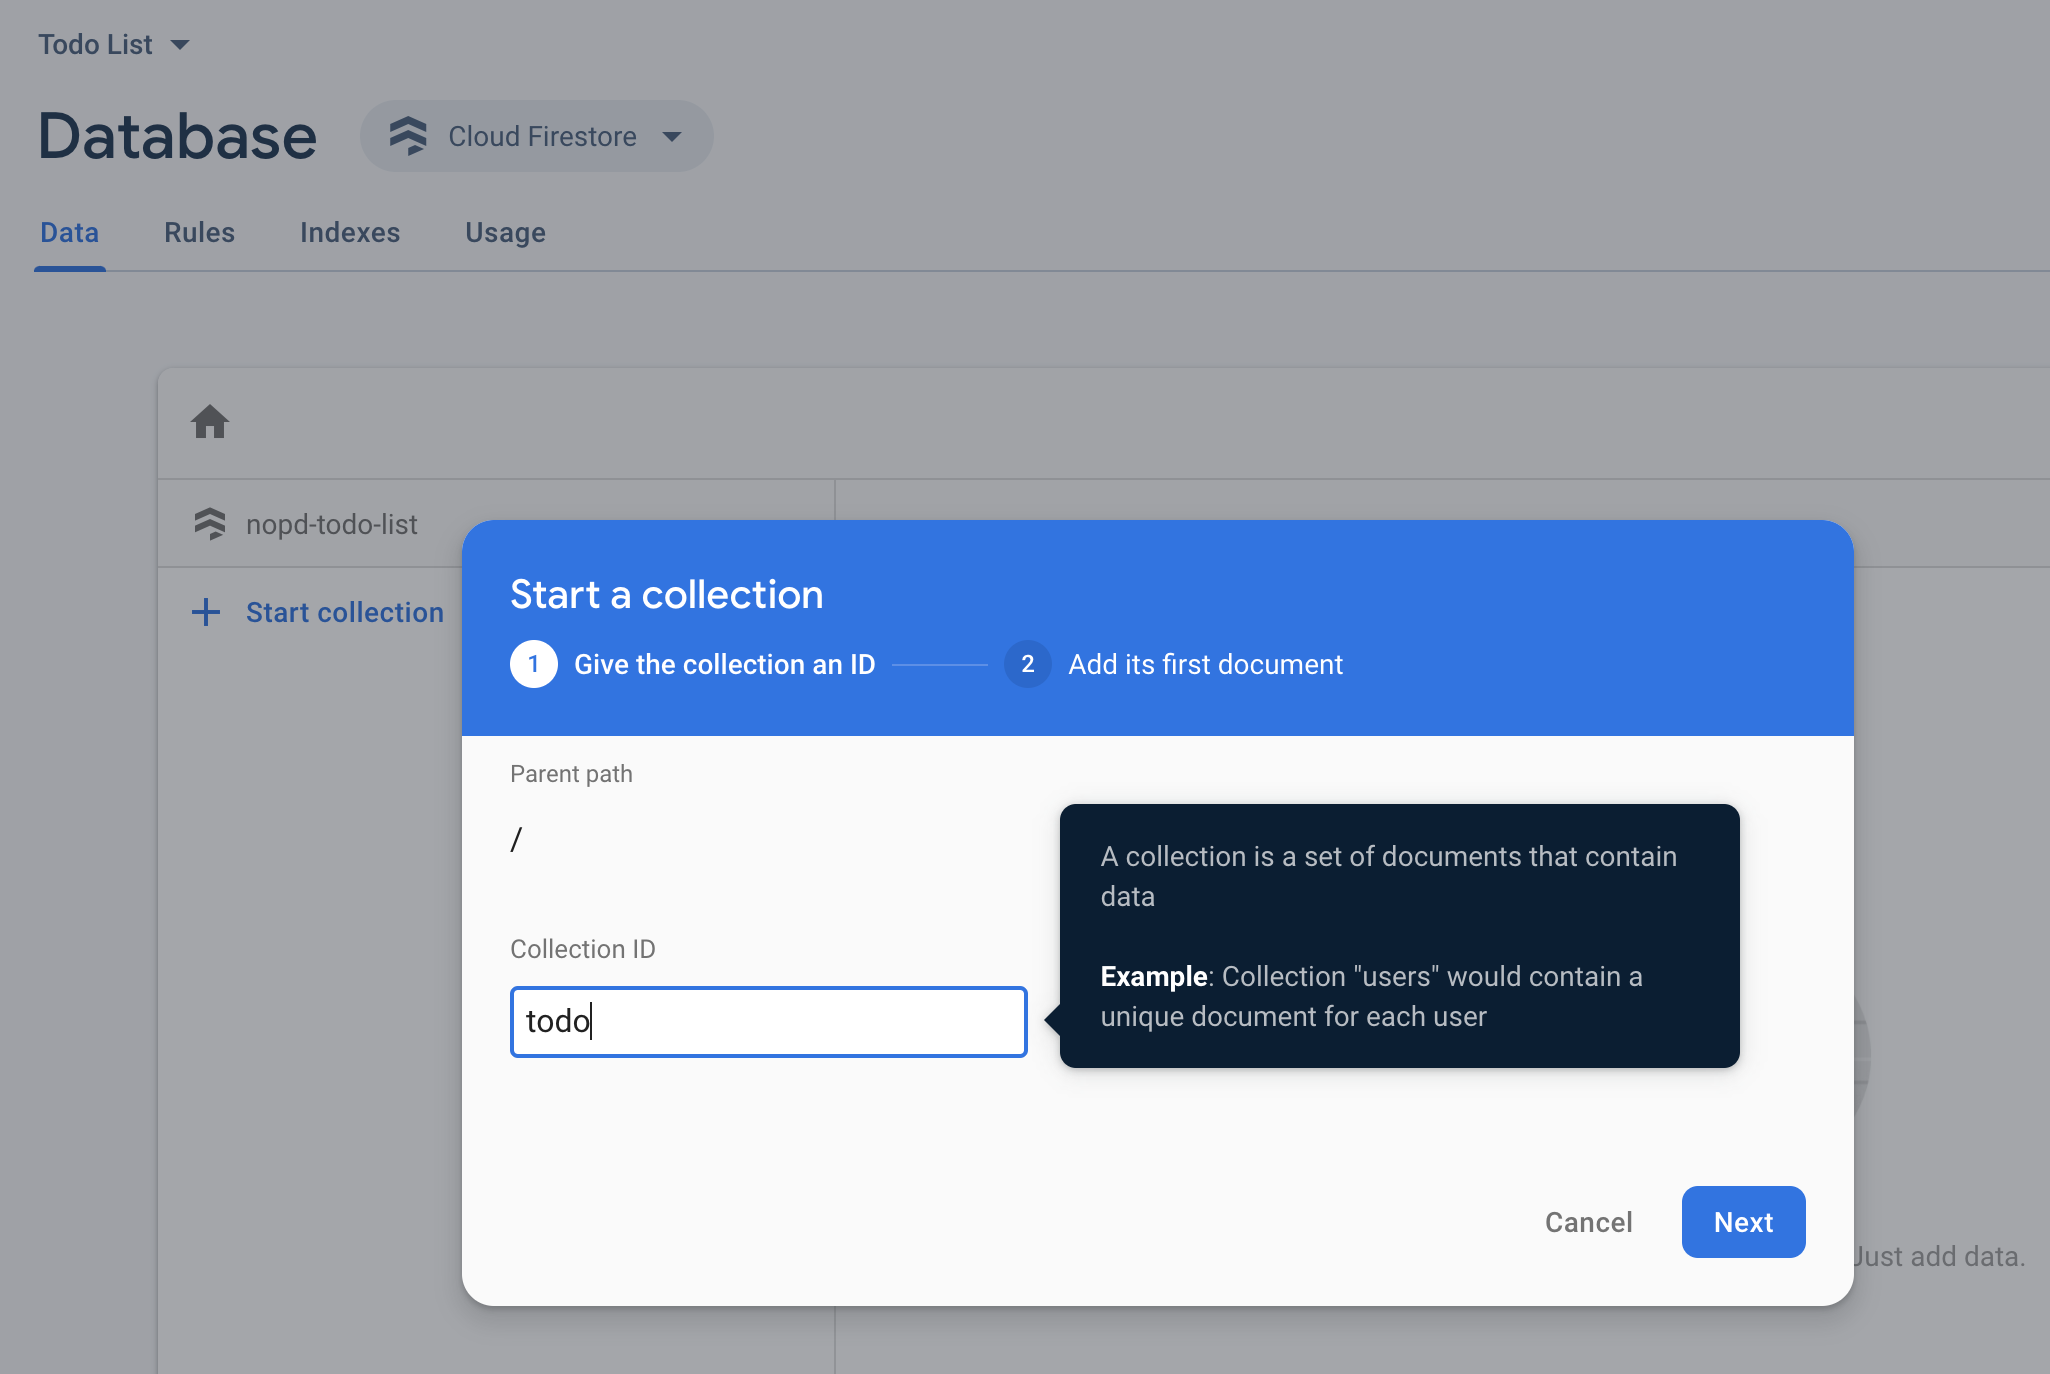
Task: Expand the Cloud Firestore database selector arrow
Action: coord(672,136)
